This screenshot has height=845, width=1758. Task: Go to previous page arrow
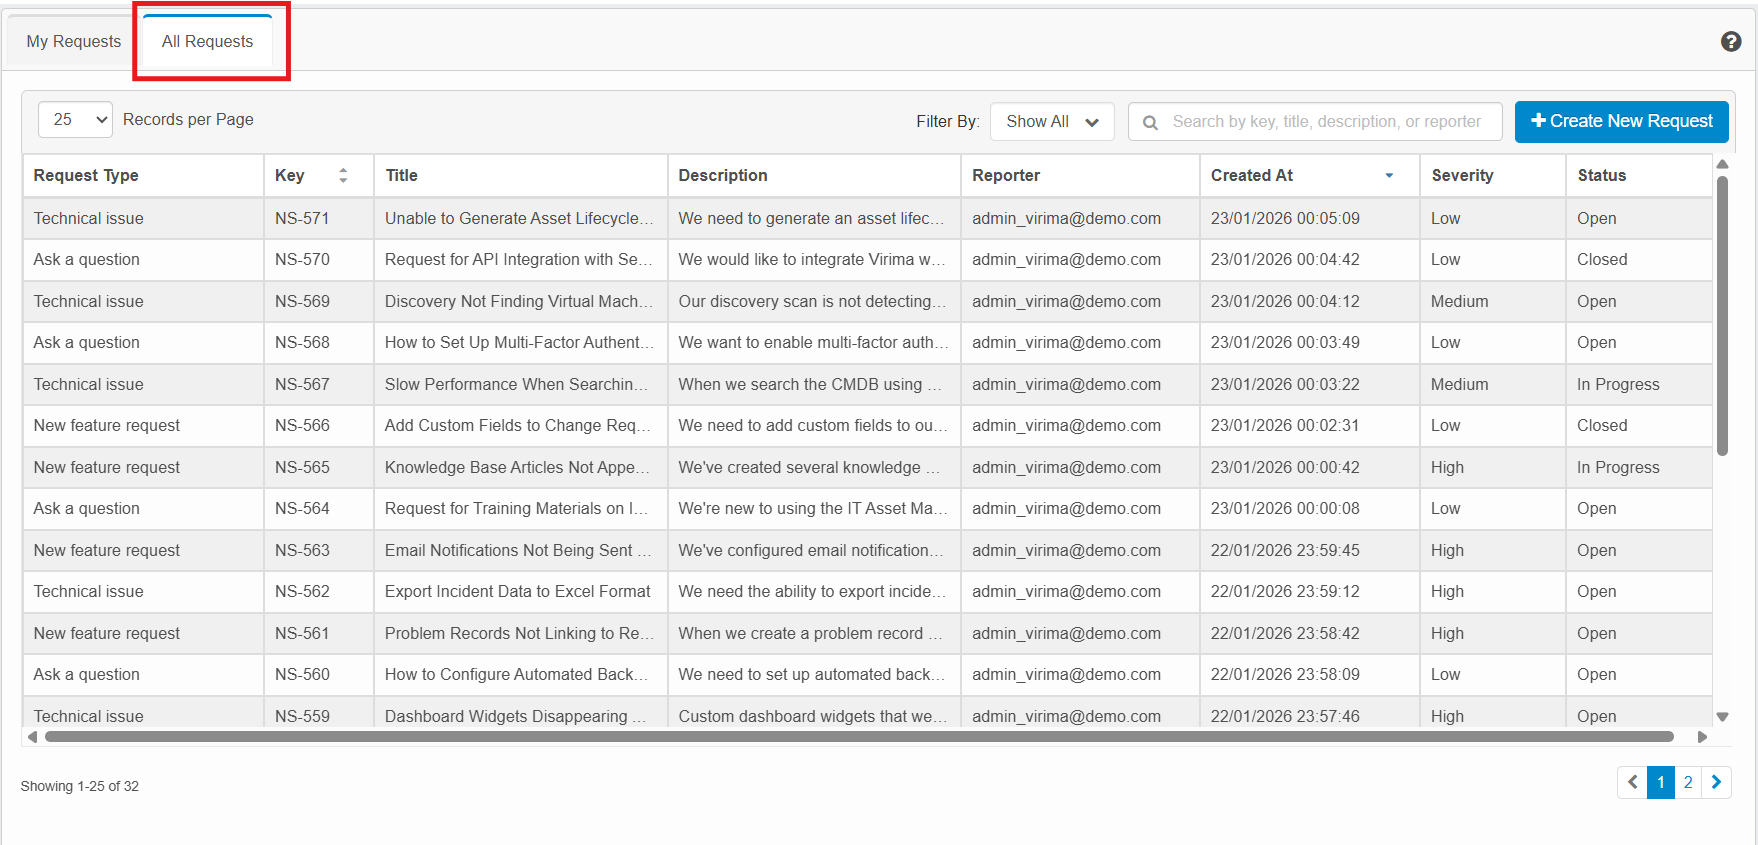tap(1632, 782)
